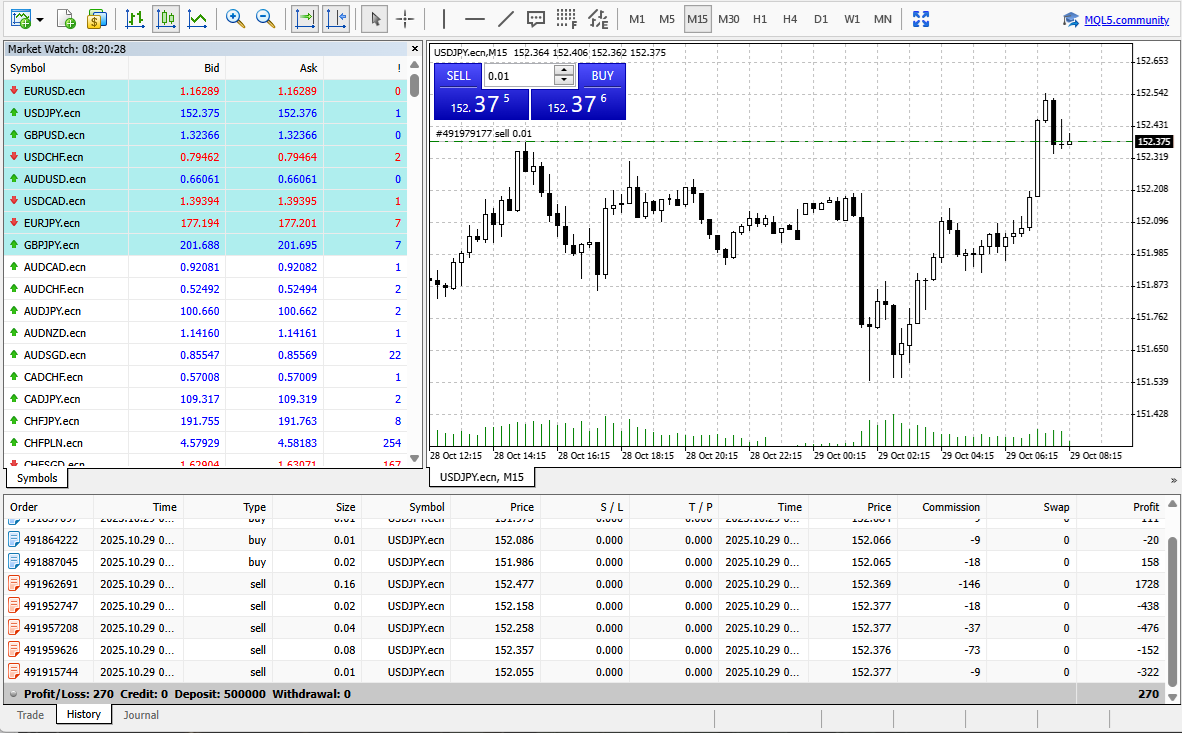Open the new chart dropdown arrow
This screenshot has width=1182, height=733.
39,19
